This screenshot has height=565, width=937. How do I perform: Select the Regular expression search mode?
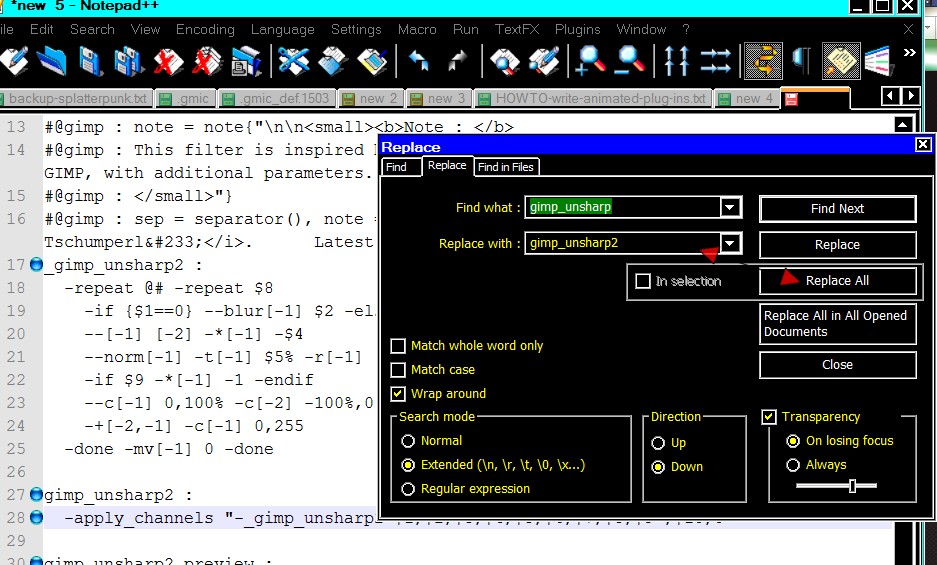click(408, 488)
